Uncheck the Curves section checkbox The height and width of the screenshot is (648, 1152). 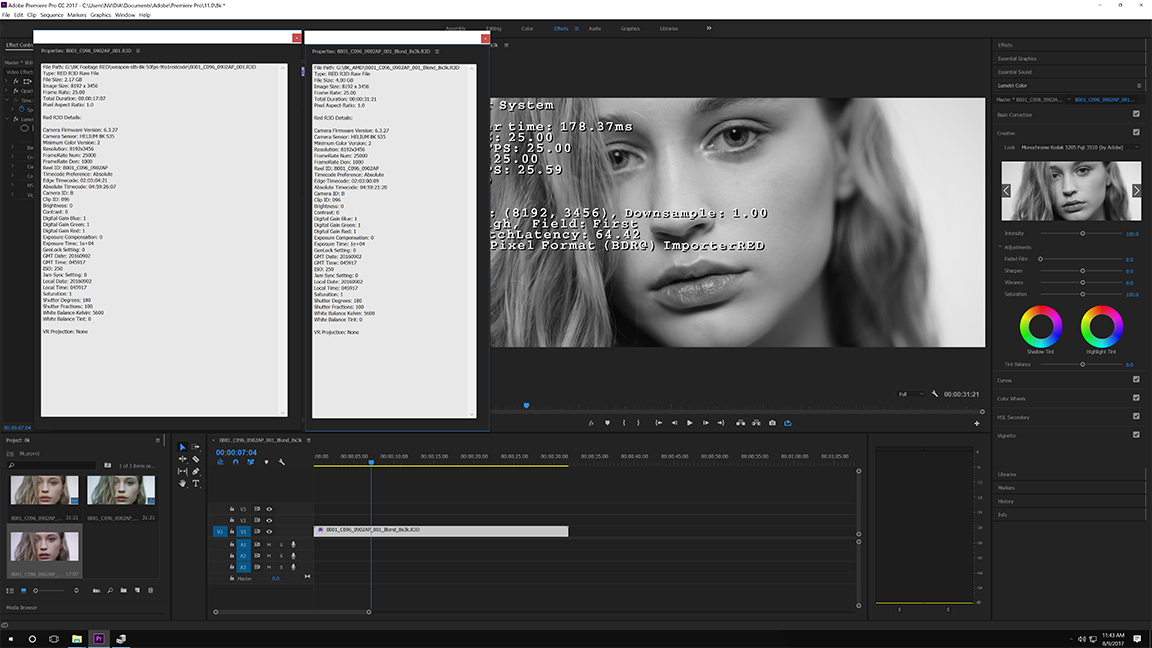point(1136,380)
